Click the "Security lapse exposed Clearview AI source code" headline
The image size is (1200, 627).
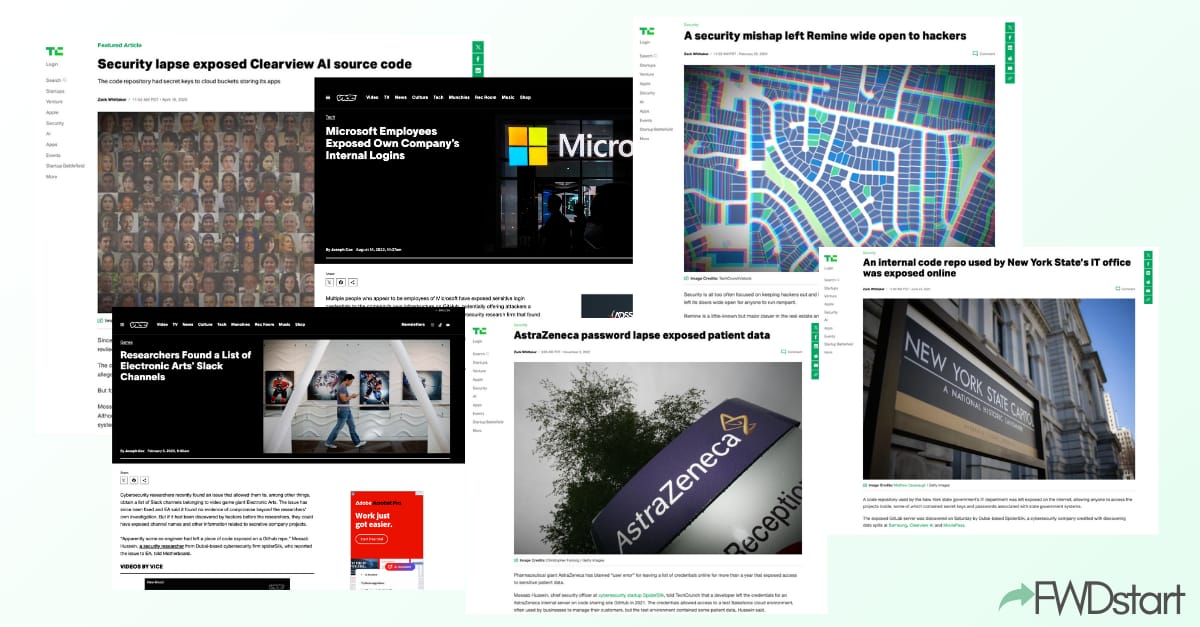pos(255,64)
